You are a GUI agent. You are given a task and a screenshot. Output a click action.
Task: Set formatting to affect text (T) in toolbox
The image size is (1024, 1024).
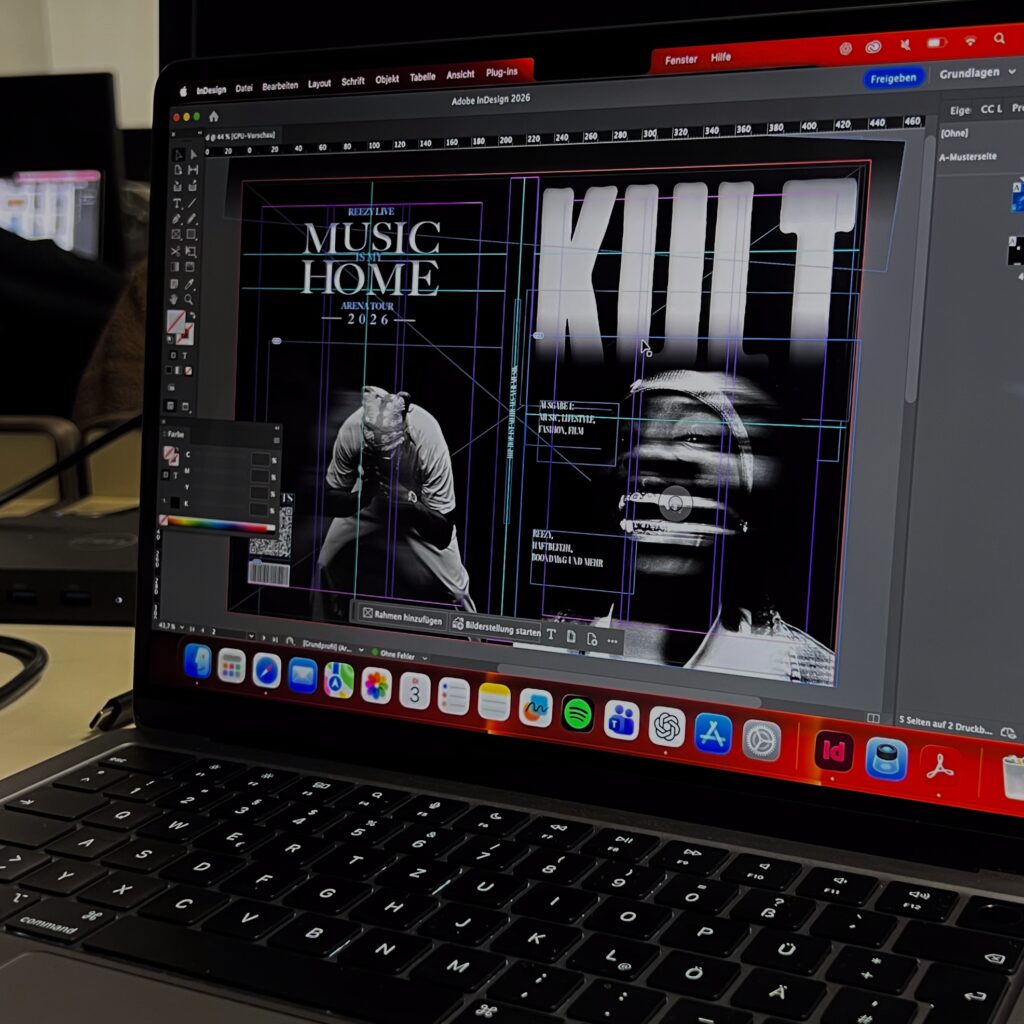184,355
